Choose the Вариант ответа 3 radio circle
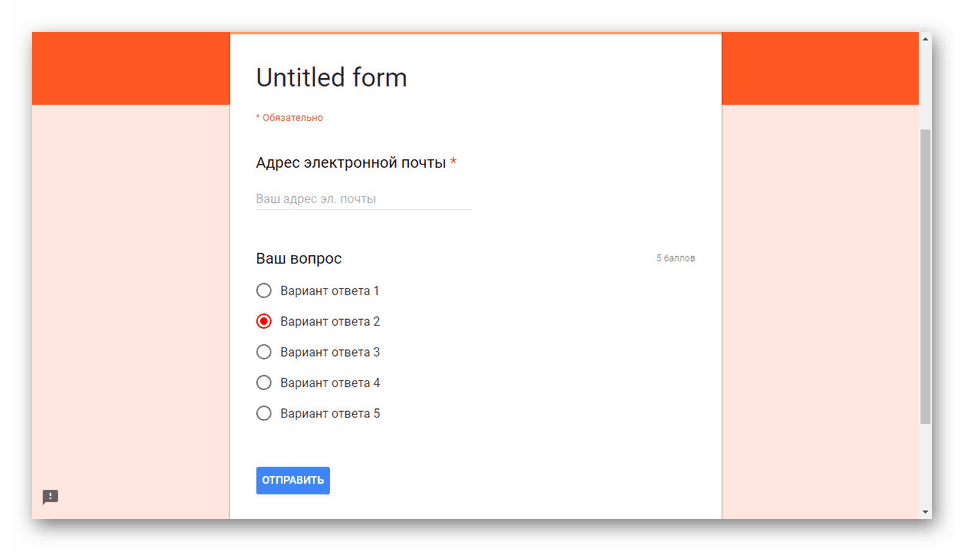The height and width of the screenshot is (551, 964). [264, 352]
